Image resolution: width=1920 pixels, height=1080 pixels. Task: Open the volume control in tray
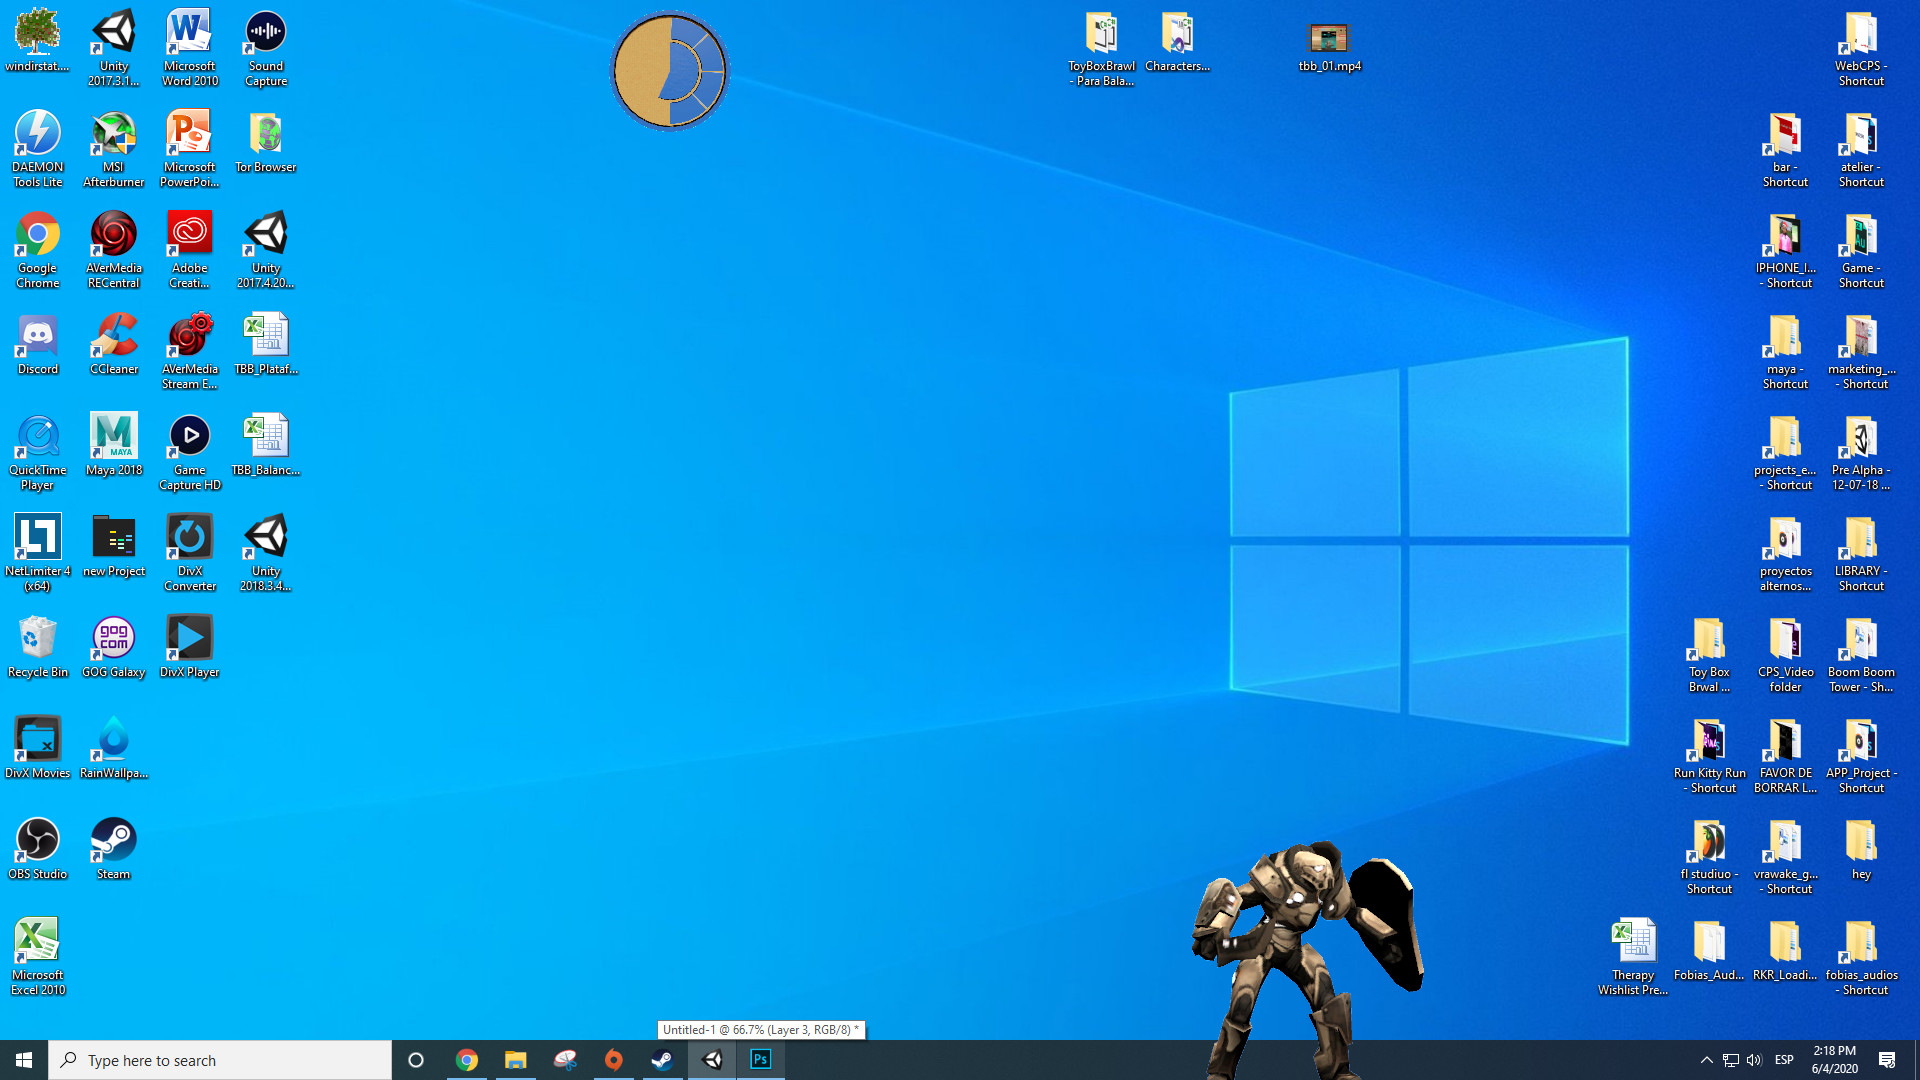[x=1754, y=1060]
